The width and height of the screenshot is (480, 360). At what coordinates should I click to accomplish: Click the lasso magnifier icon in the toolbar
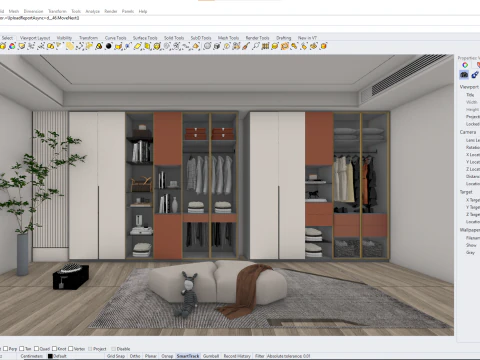pyautogui.click(x=256, y=46)
